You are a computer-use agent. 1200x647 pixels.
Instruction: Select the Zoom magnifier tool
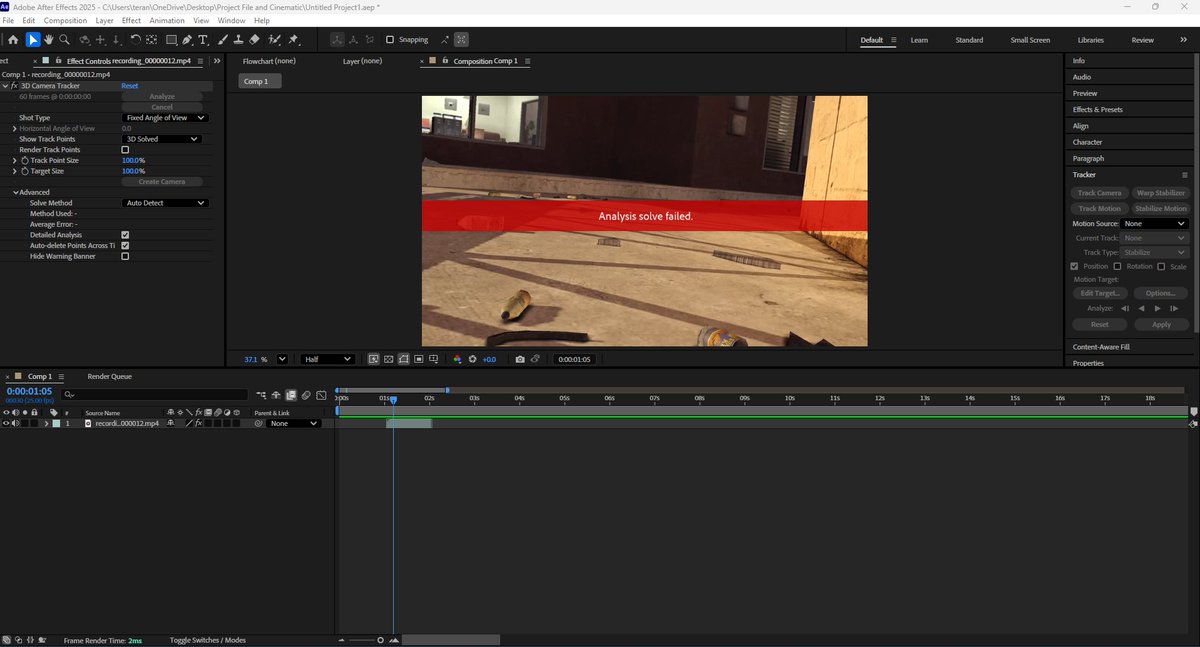(x=64, y=40)
